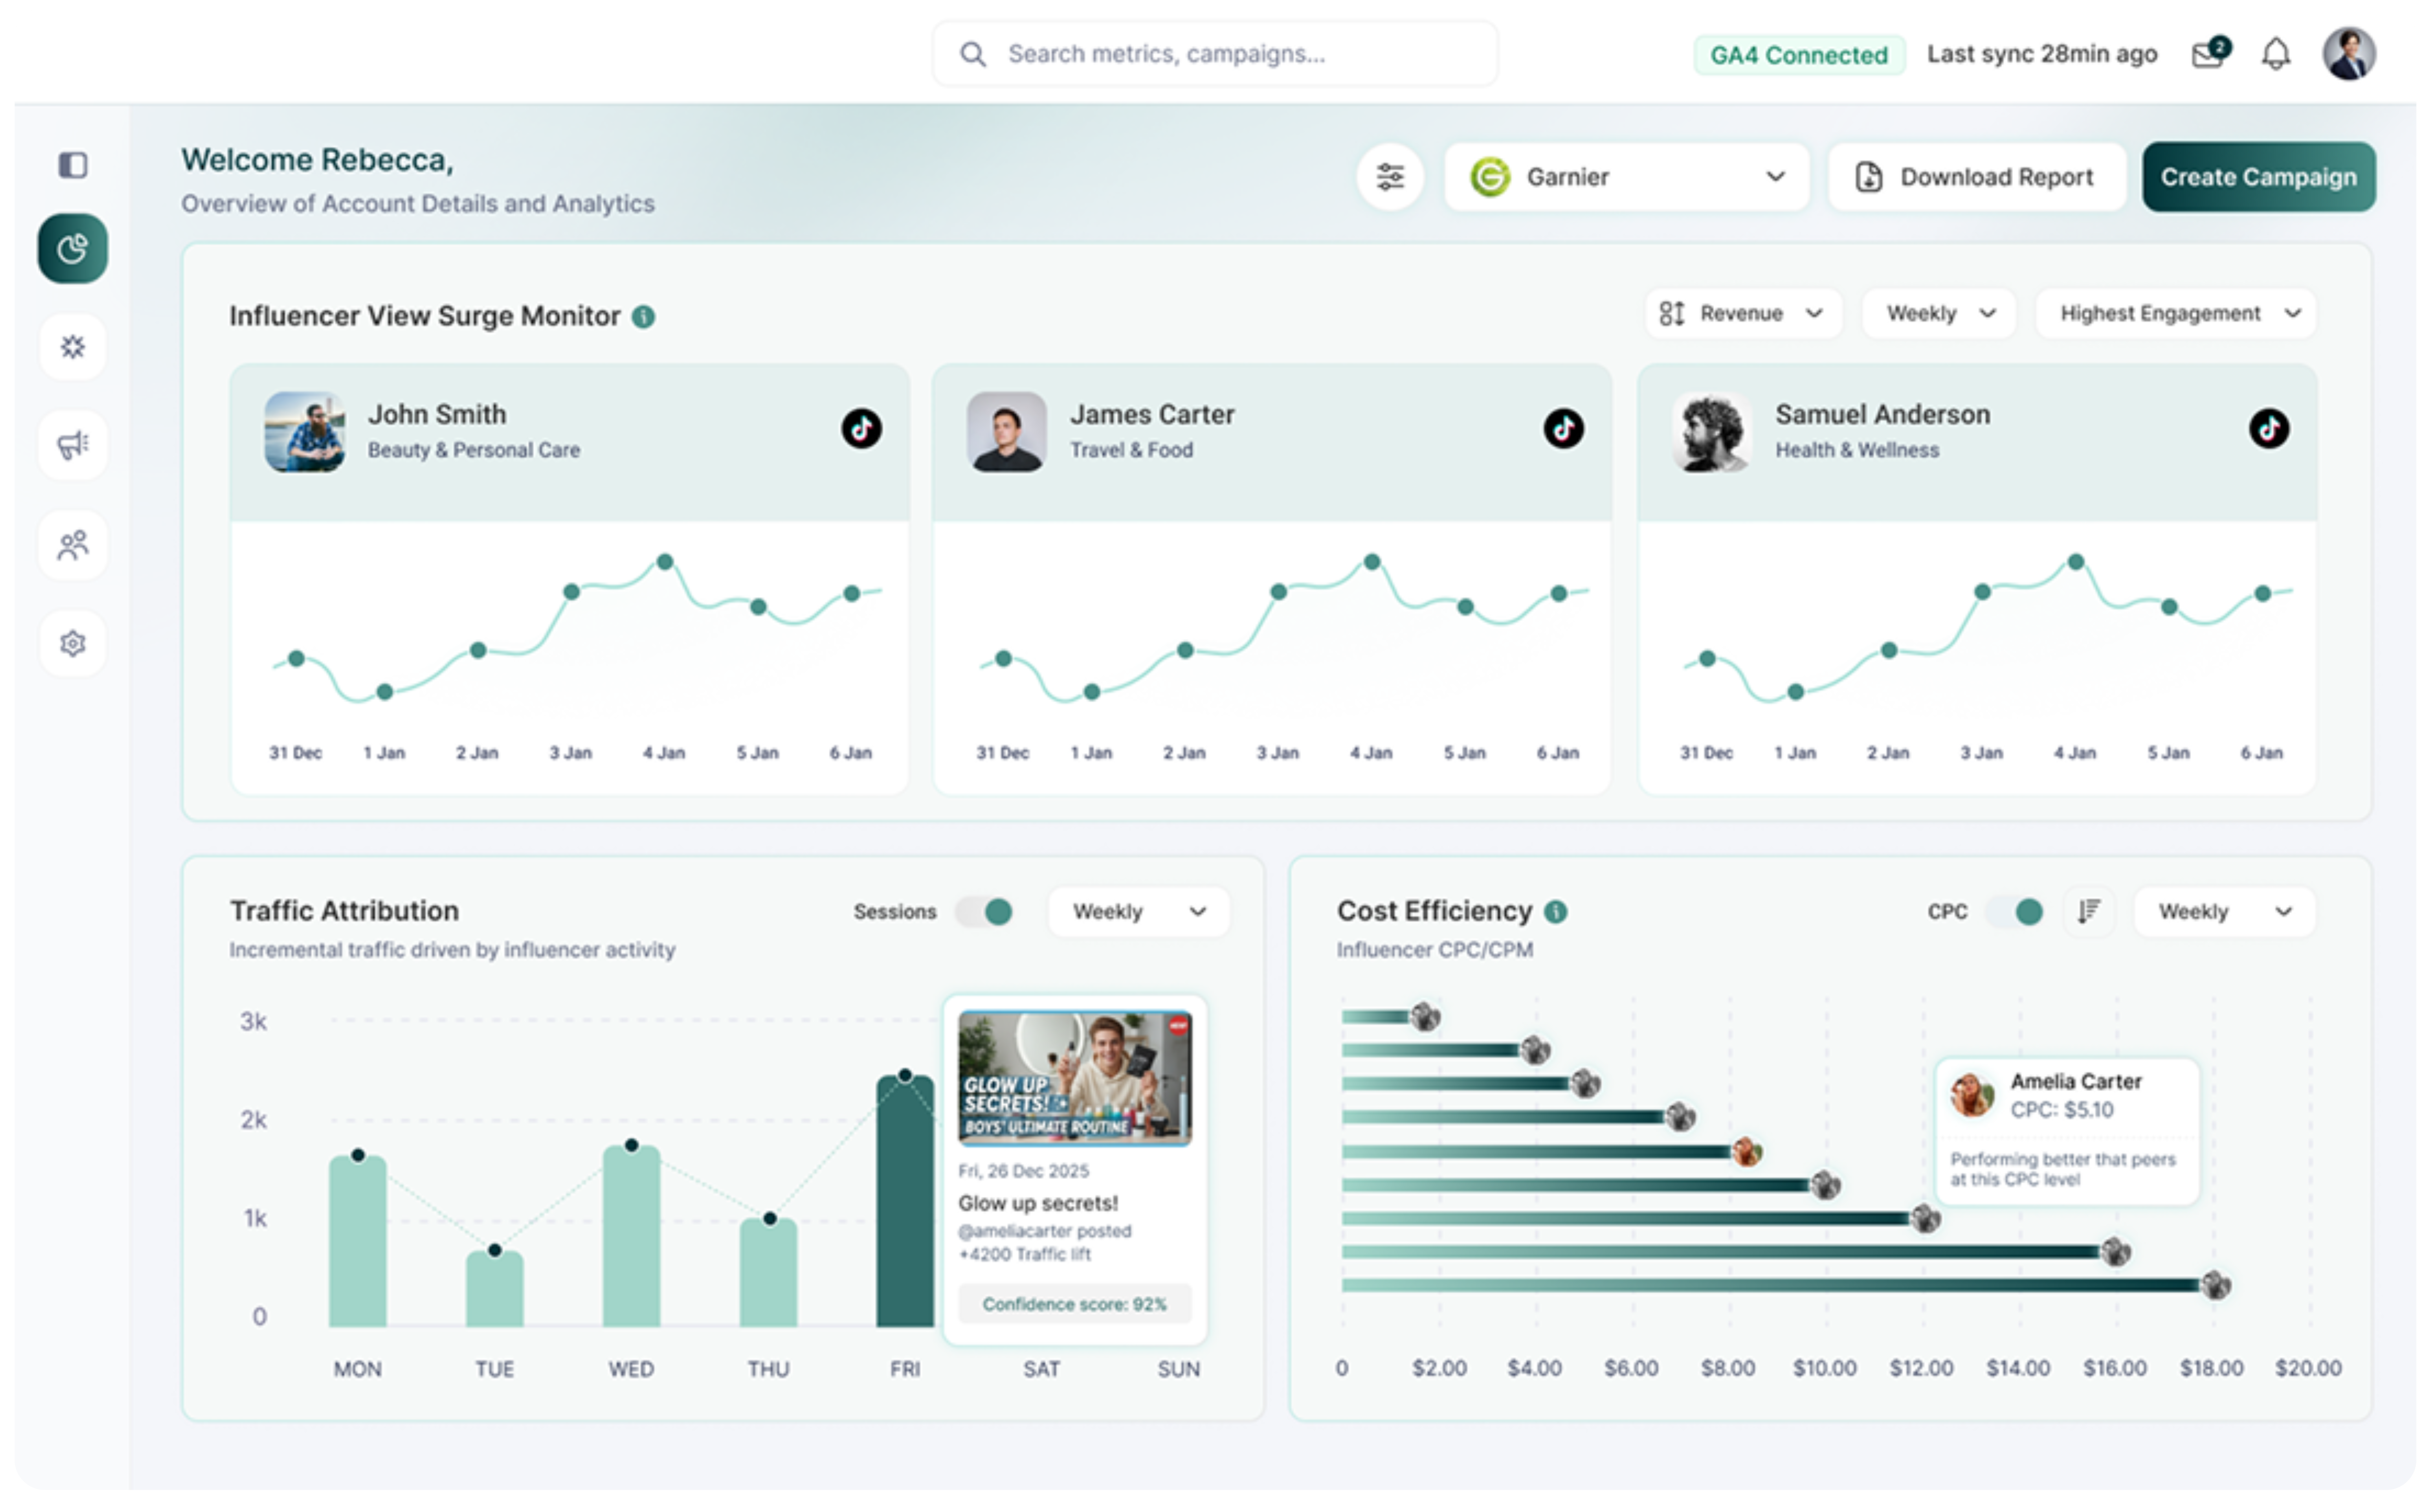Click the TUE bar in Traffic Attribution
The width and height of the screenshot is (2425, 1512).
point(495,1289)
